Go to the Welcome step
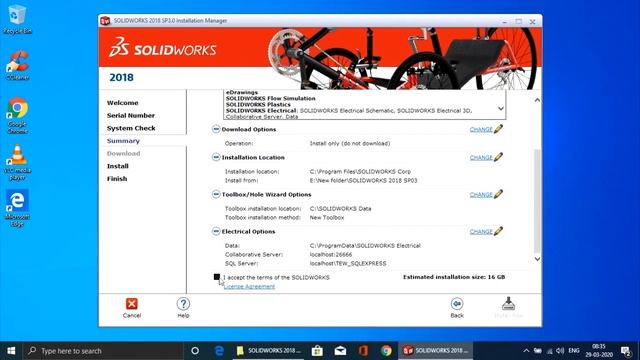The height and width of the screenshot is (360, 640). pyautogui.click(x=122, y=103)
